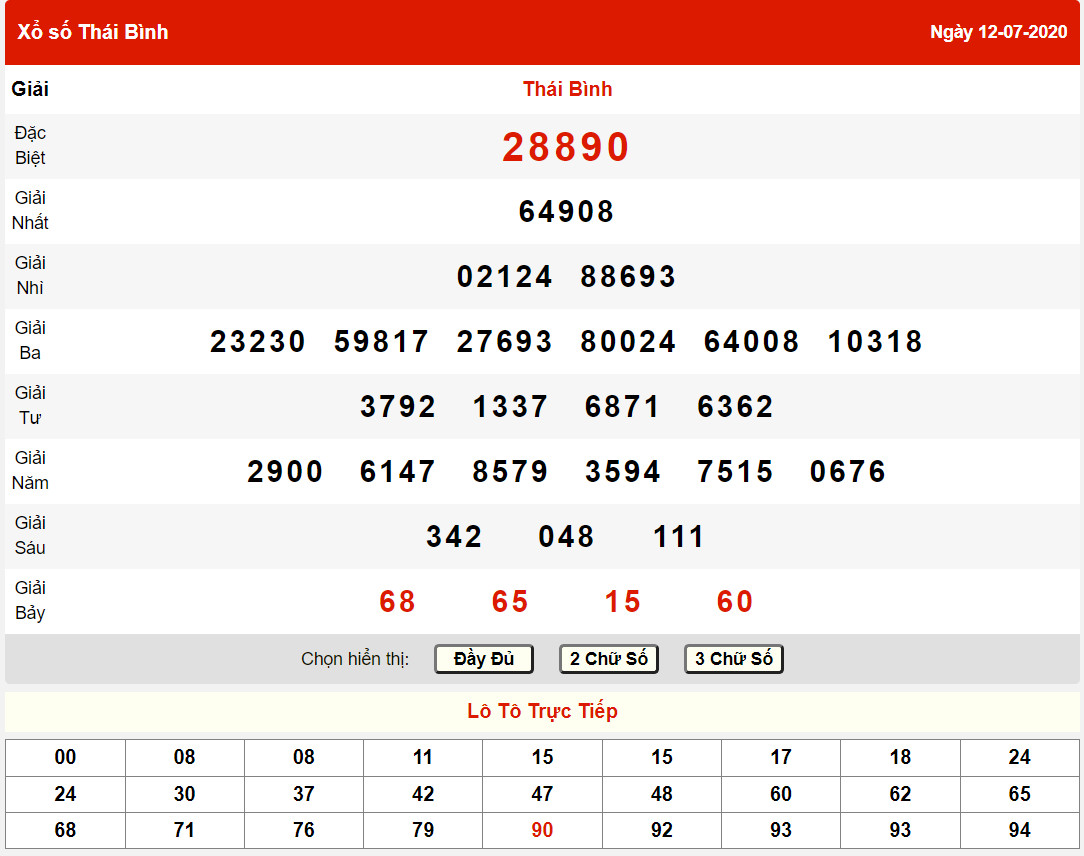Click the Đặc Biệt row label
The height and width of the screenshot is (856, 1084).
point(30,146)
